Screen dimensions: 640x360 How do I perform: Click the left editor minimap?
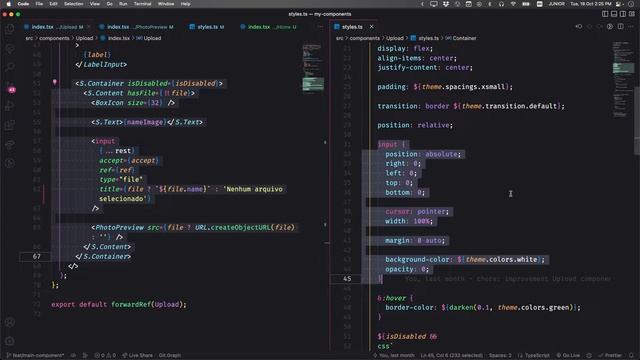pyautogui.click(x=313, y=69)
